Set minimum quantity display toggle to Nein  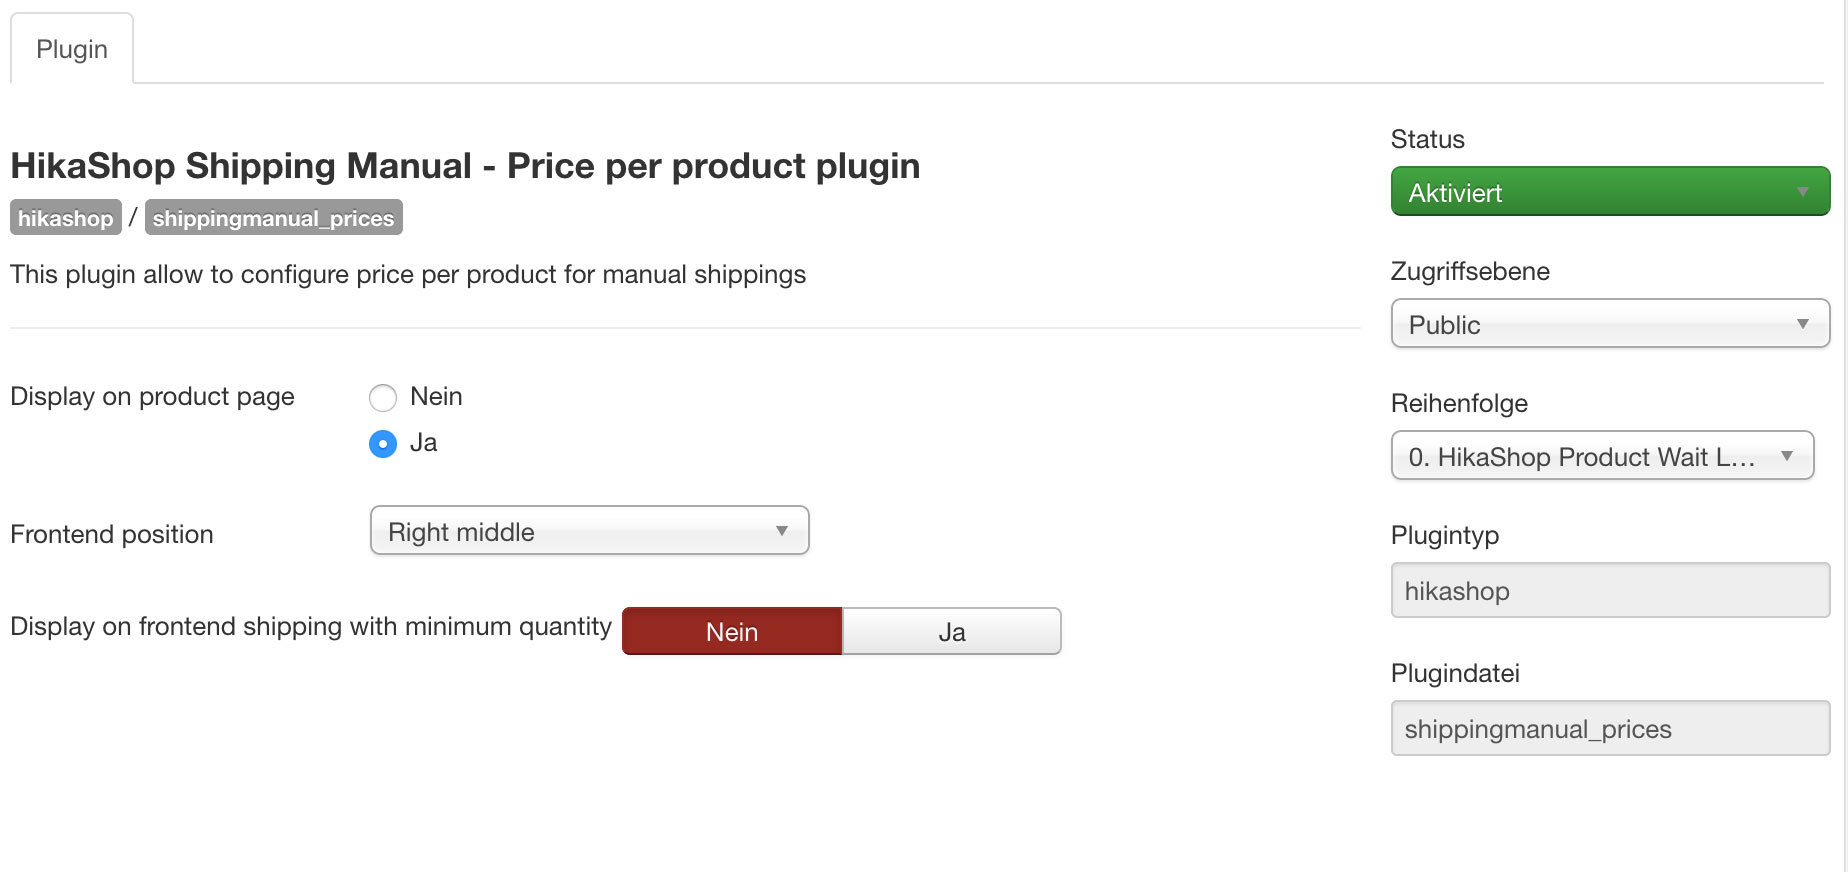pyautogui.click(x=732, y=632)
